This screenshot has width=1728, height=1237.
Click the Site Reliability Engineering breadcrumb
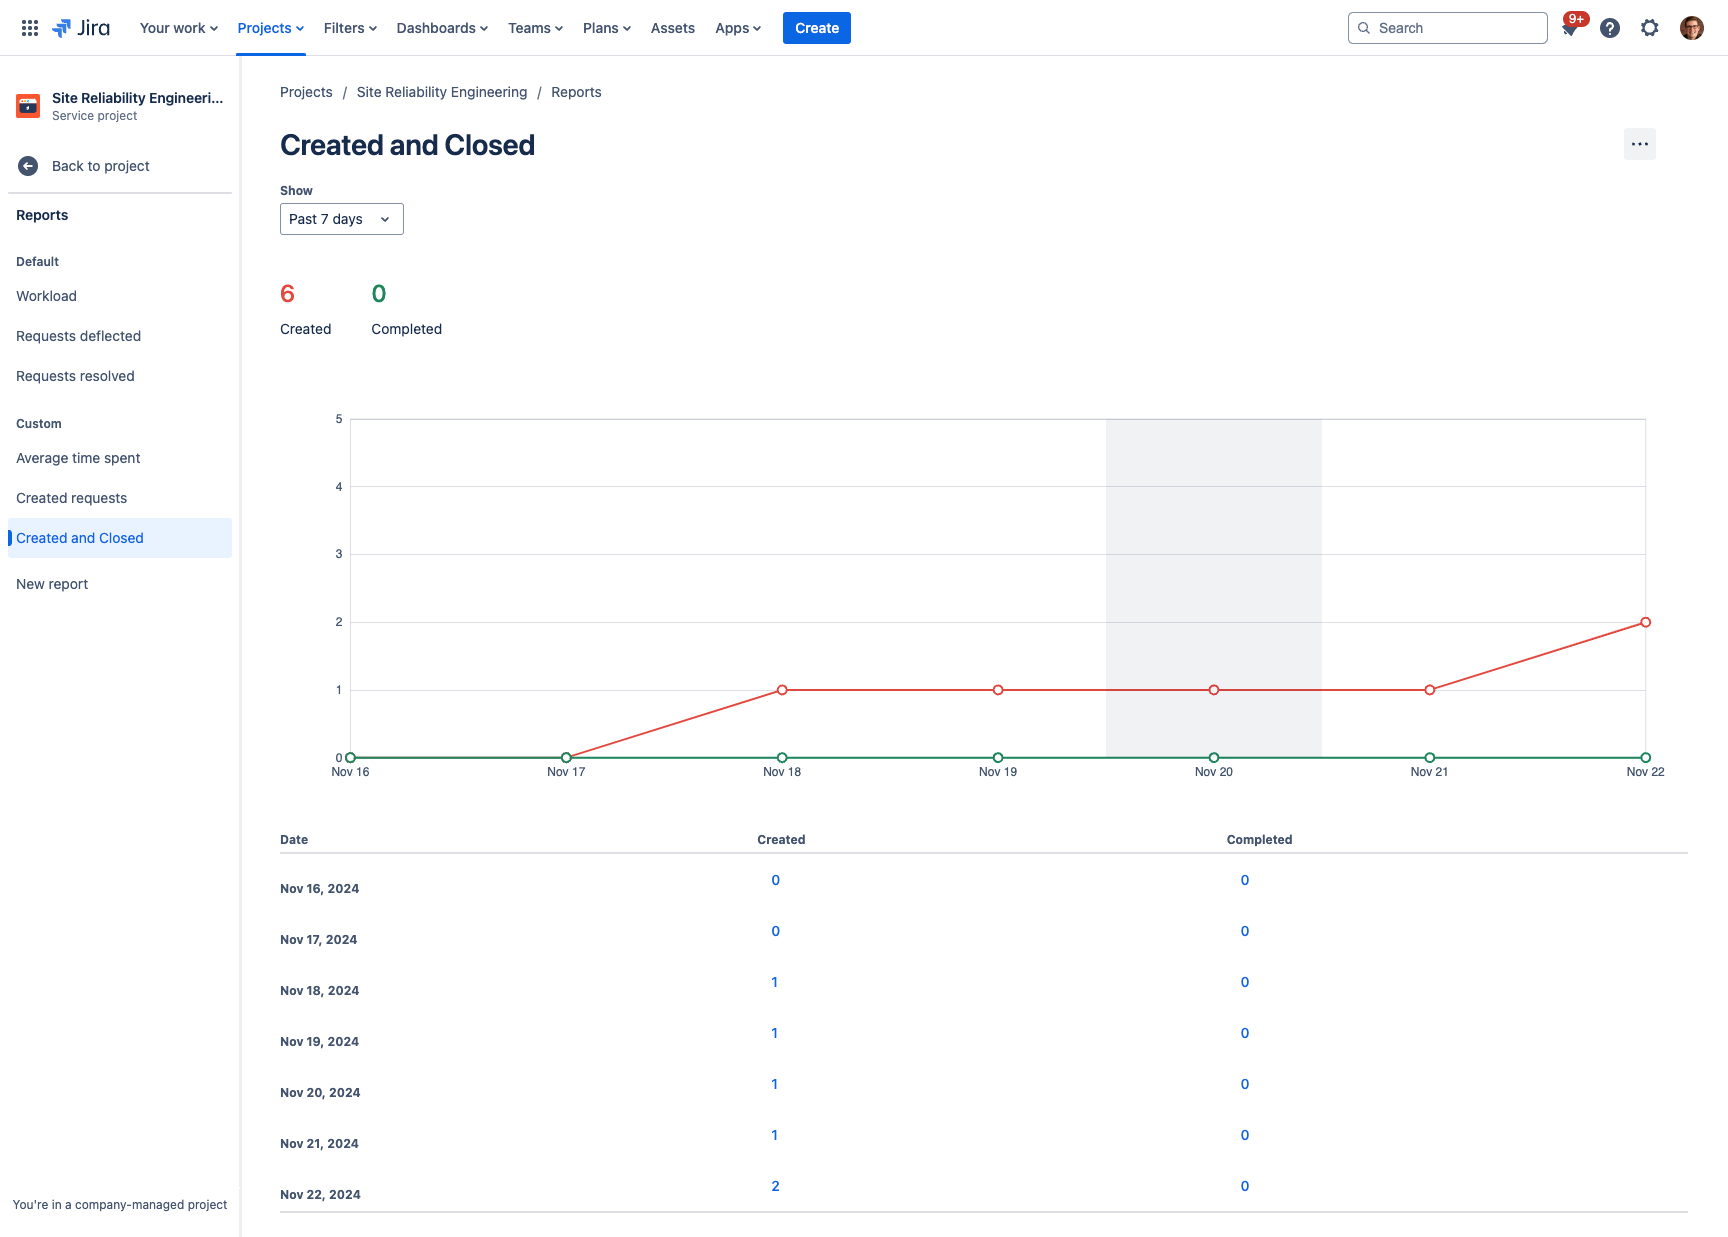click(442, 92)
